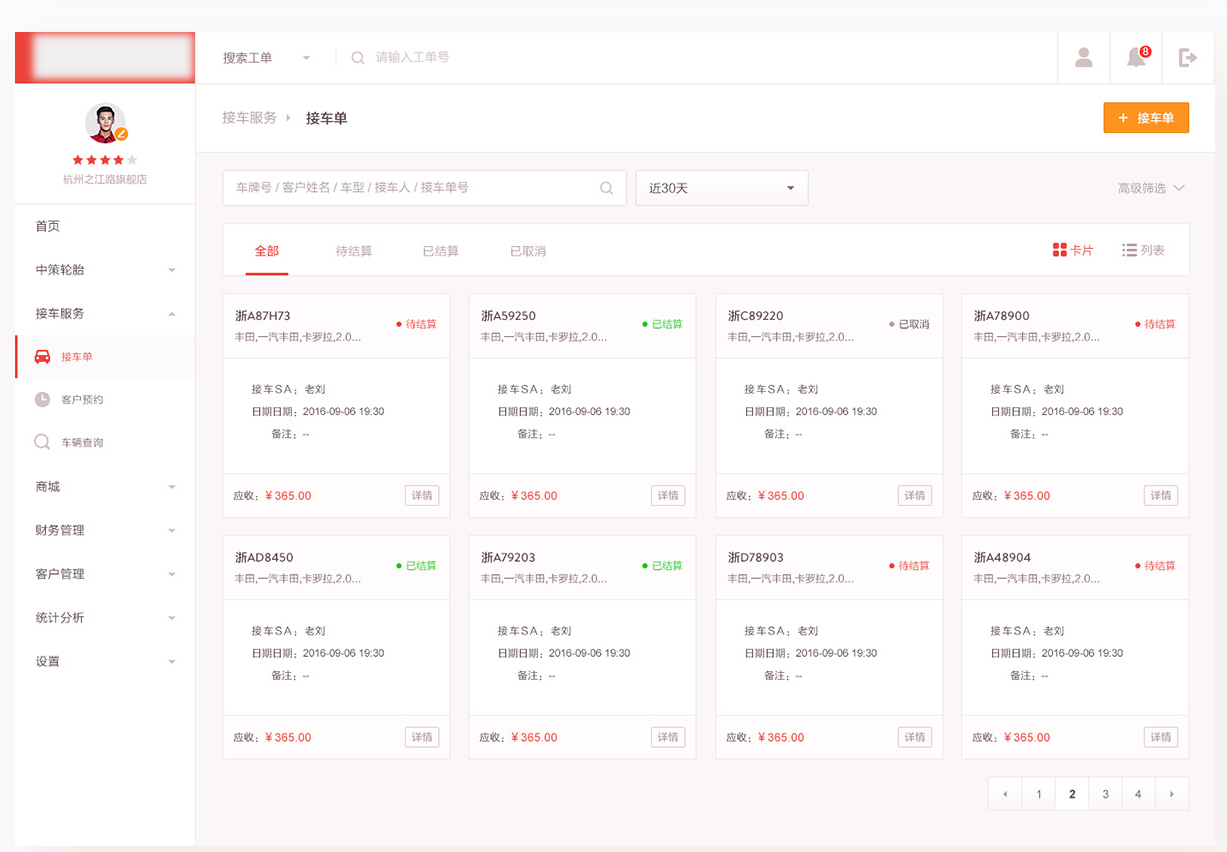Expand 高级筛选 advanced filters
The width and height of the screenshot is (1227, 852).
point(1150,188)
